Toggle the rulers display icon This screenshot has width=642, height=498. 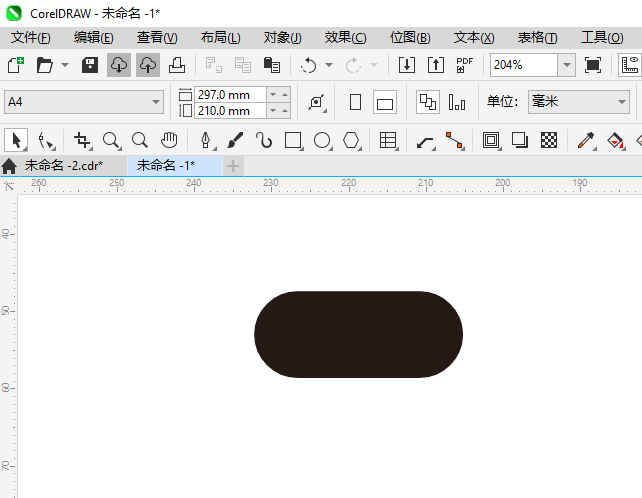[x=630, y=65]
